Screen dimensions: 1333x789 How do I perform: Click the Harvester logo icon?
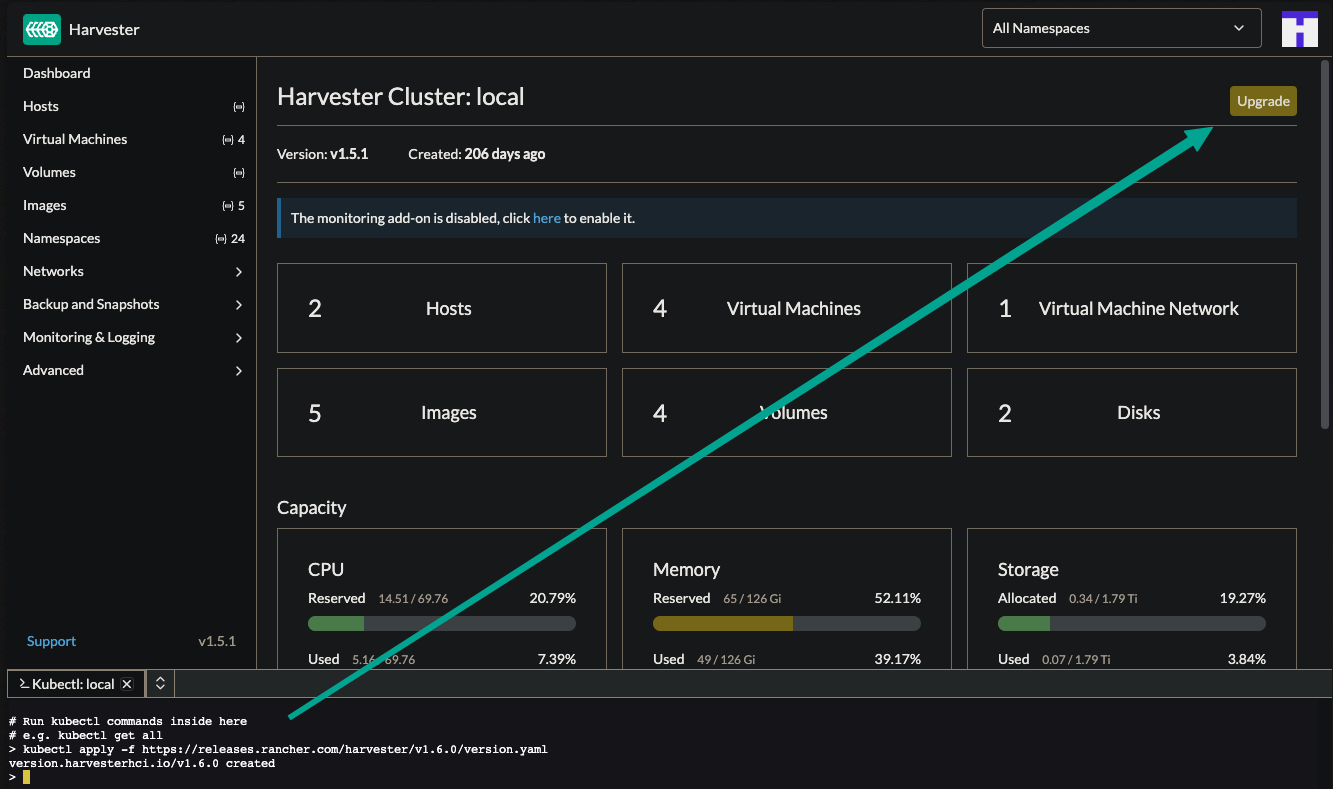[x=42, y=29]
